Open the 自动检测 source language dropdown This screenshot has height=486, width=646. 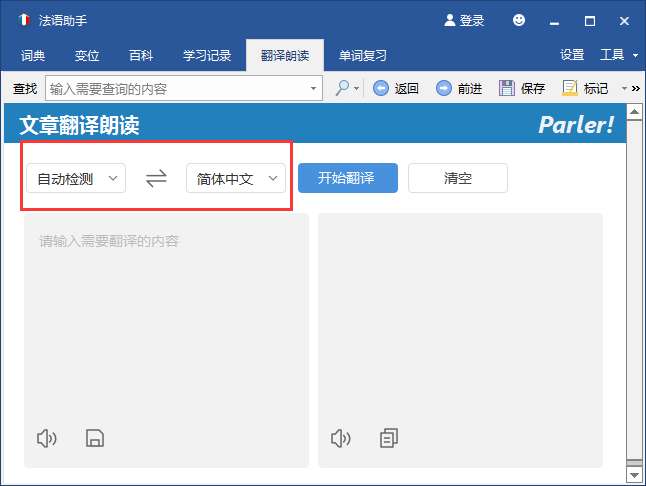(x=76, y=178)
